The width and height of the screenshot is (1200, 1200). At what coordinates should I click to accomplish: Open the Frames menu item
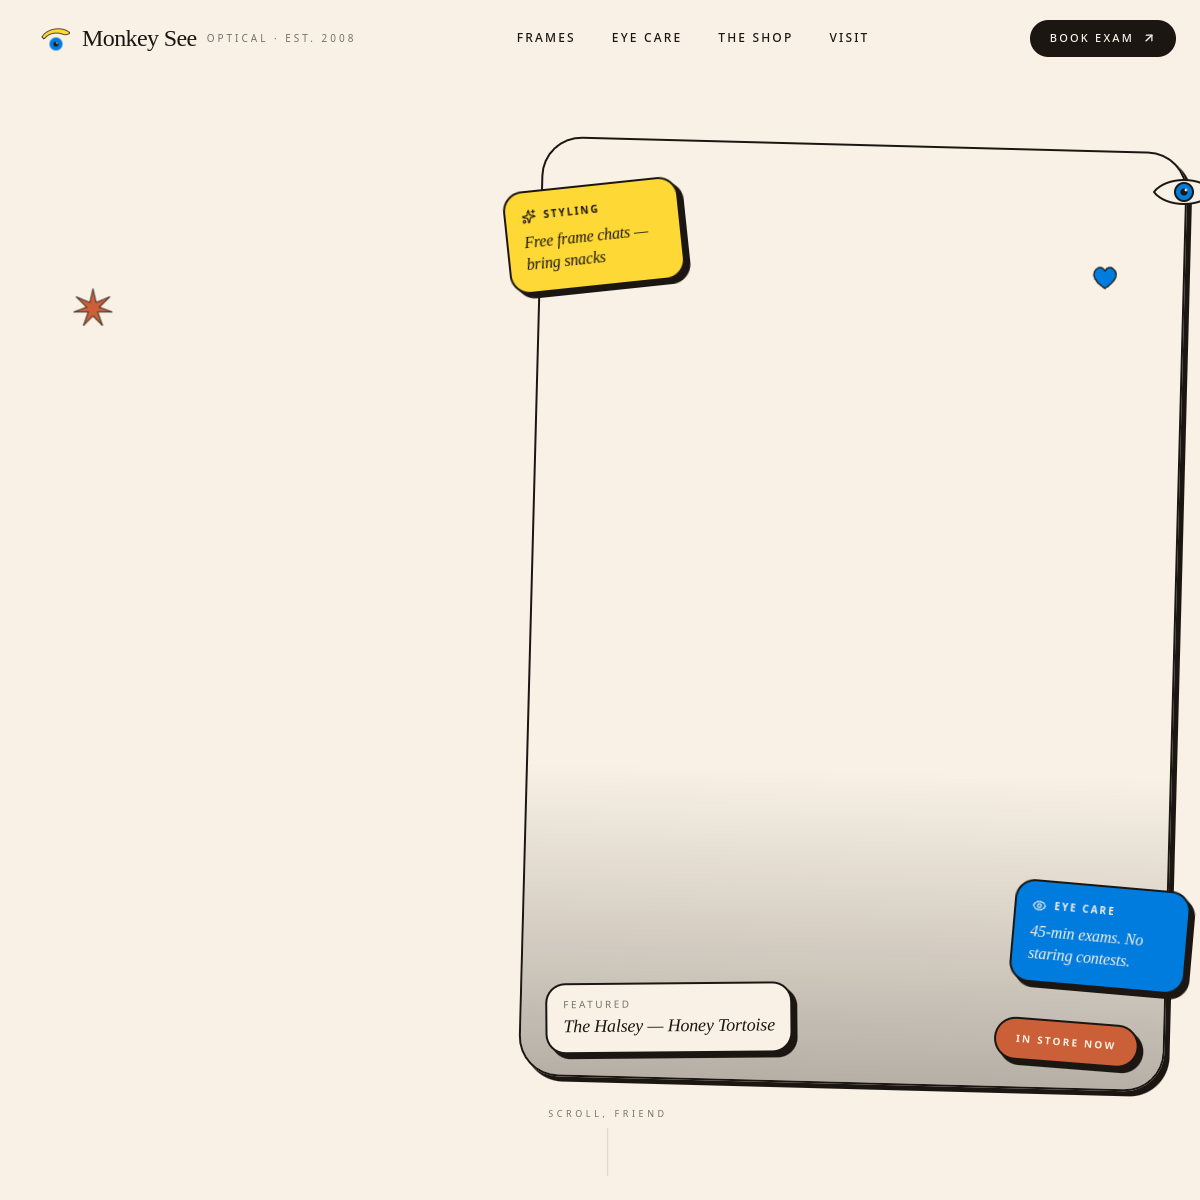[x=546, y=38]
